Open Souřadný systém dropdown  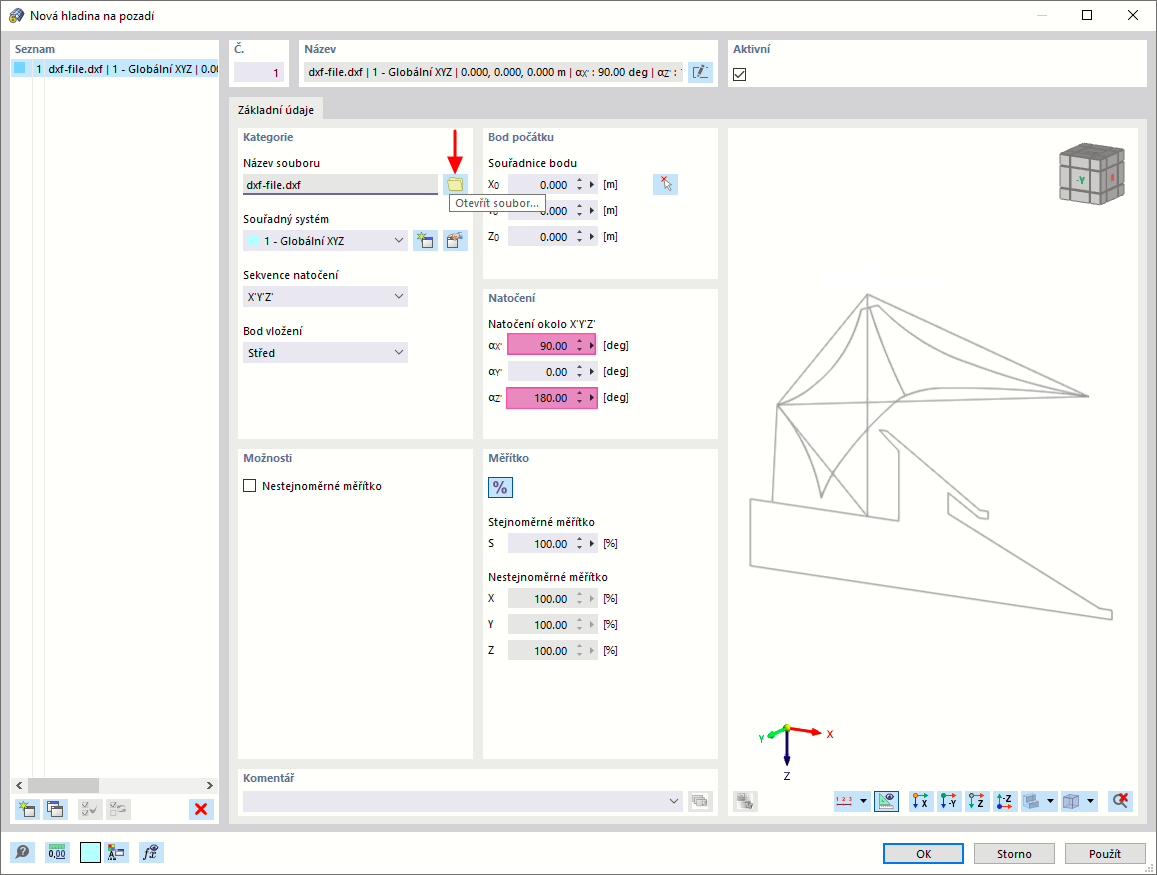325,241
